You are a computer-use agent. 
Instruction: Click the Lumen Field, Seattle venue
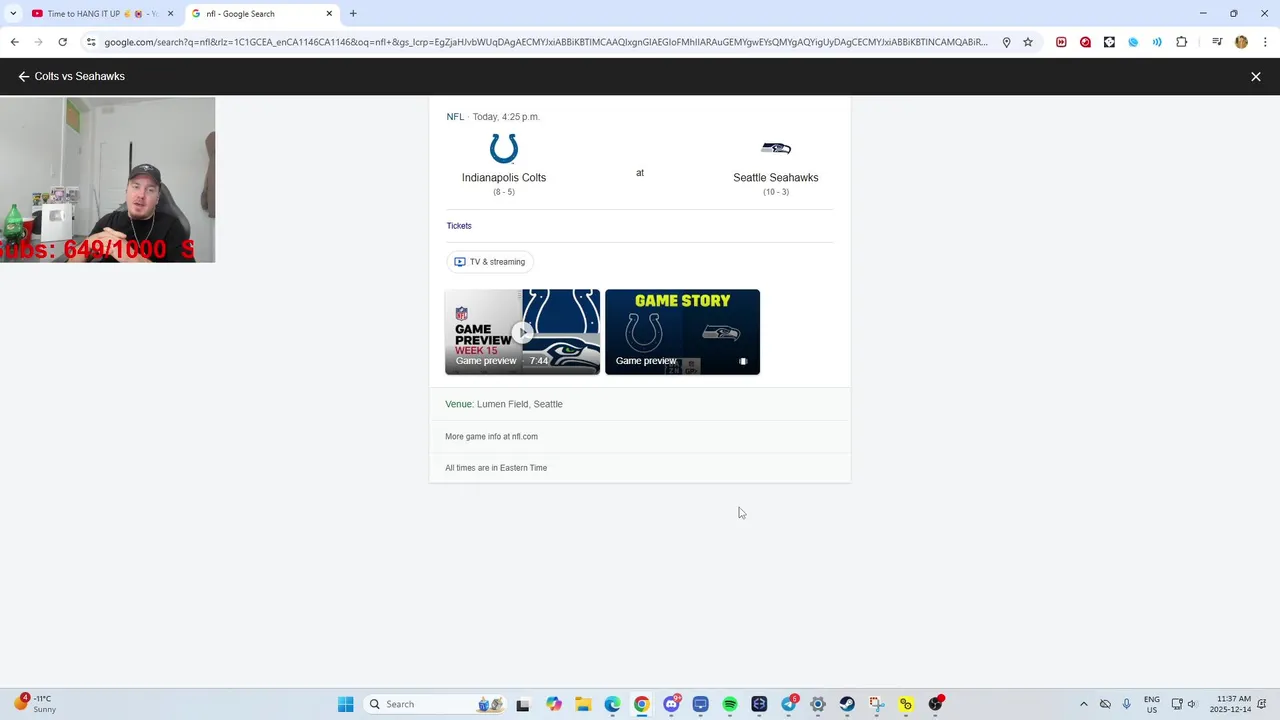520,404
